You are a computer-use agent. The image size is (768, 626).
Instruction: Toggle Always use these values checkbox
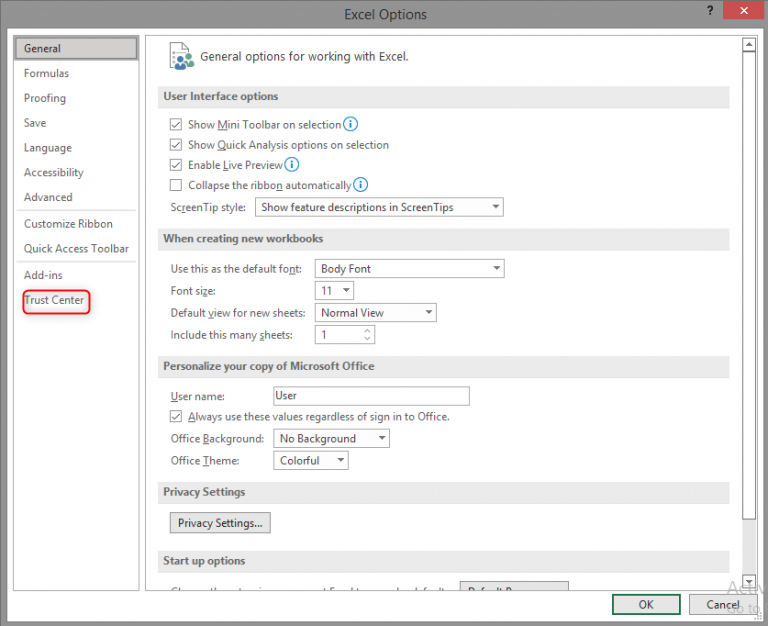click(177, 416)
